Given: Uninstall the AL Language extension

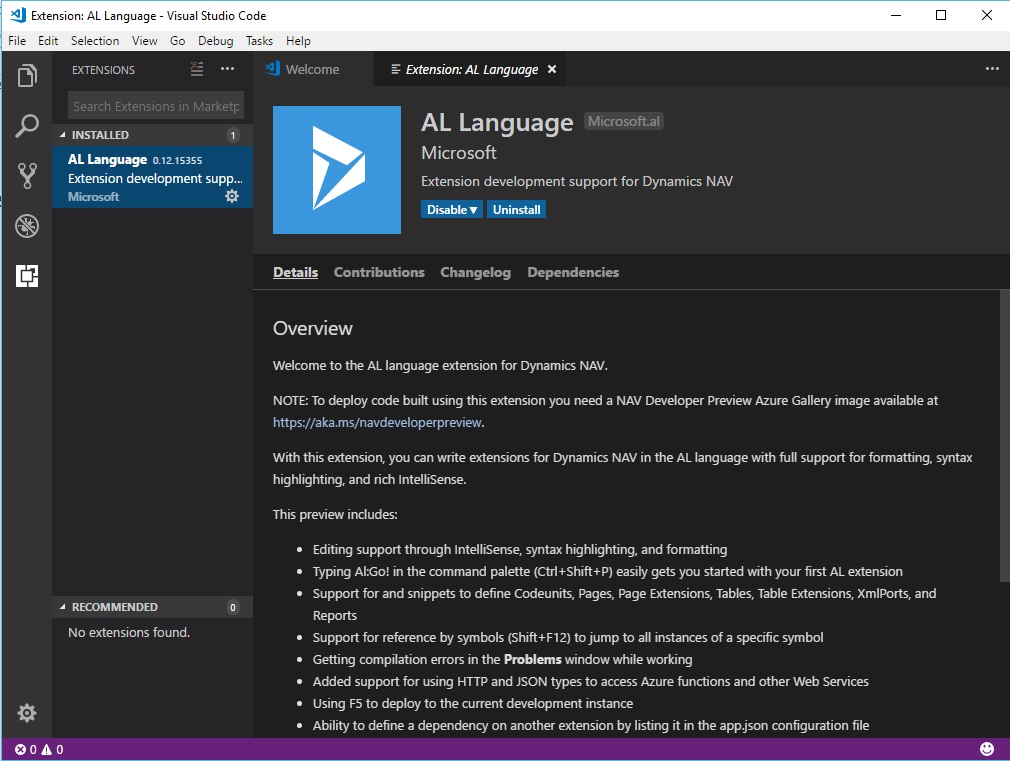Looking at the screenshot, I should point(516,210).
